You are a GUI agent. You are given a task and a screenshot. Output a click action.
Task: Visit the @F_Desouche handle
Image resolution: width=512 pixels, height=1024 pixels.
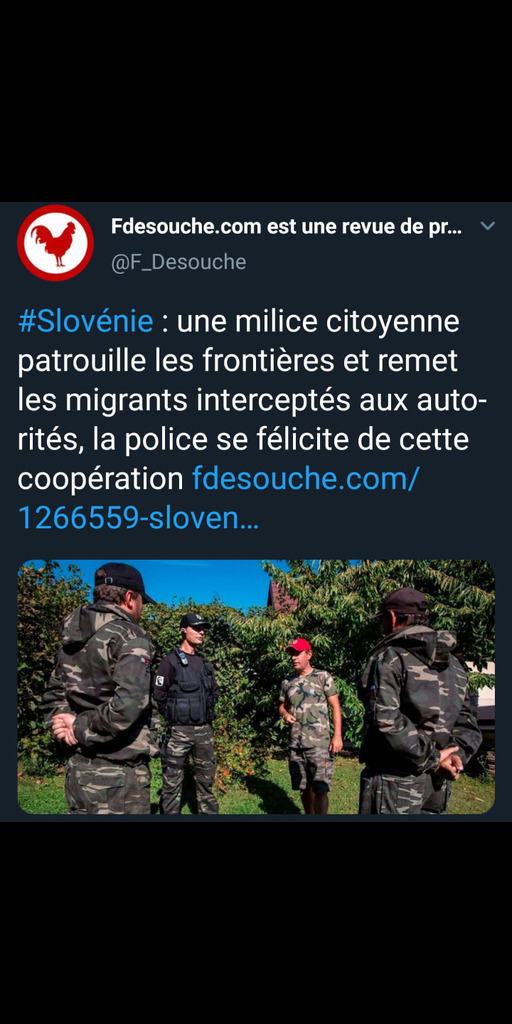pyautogui.click(x=178, y=262)
